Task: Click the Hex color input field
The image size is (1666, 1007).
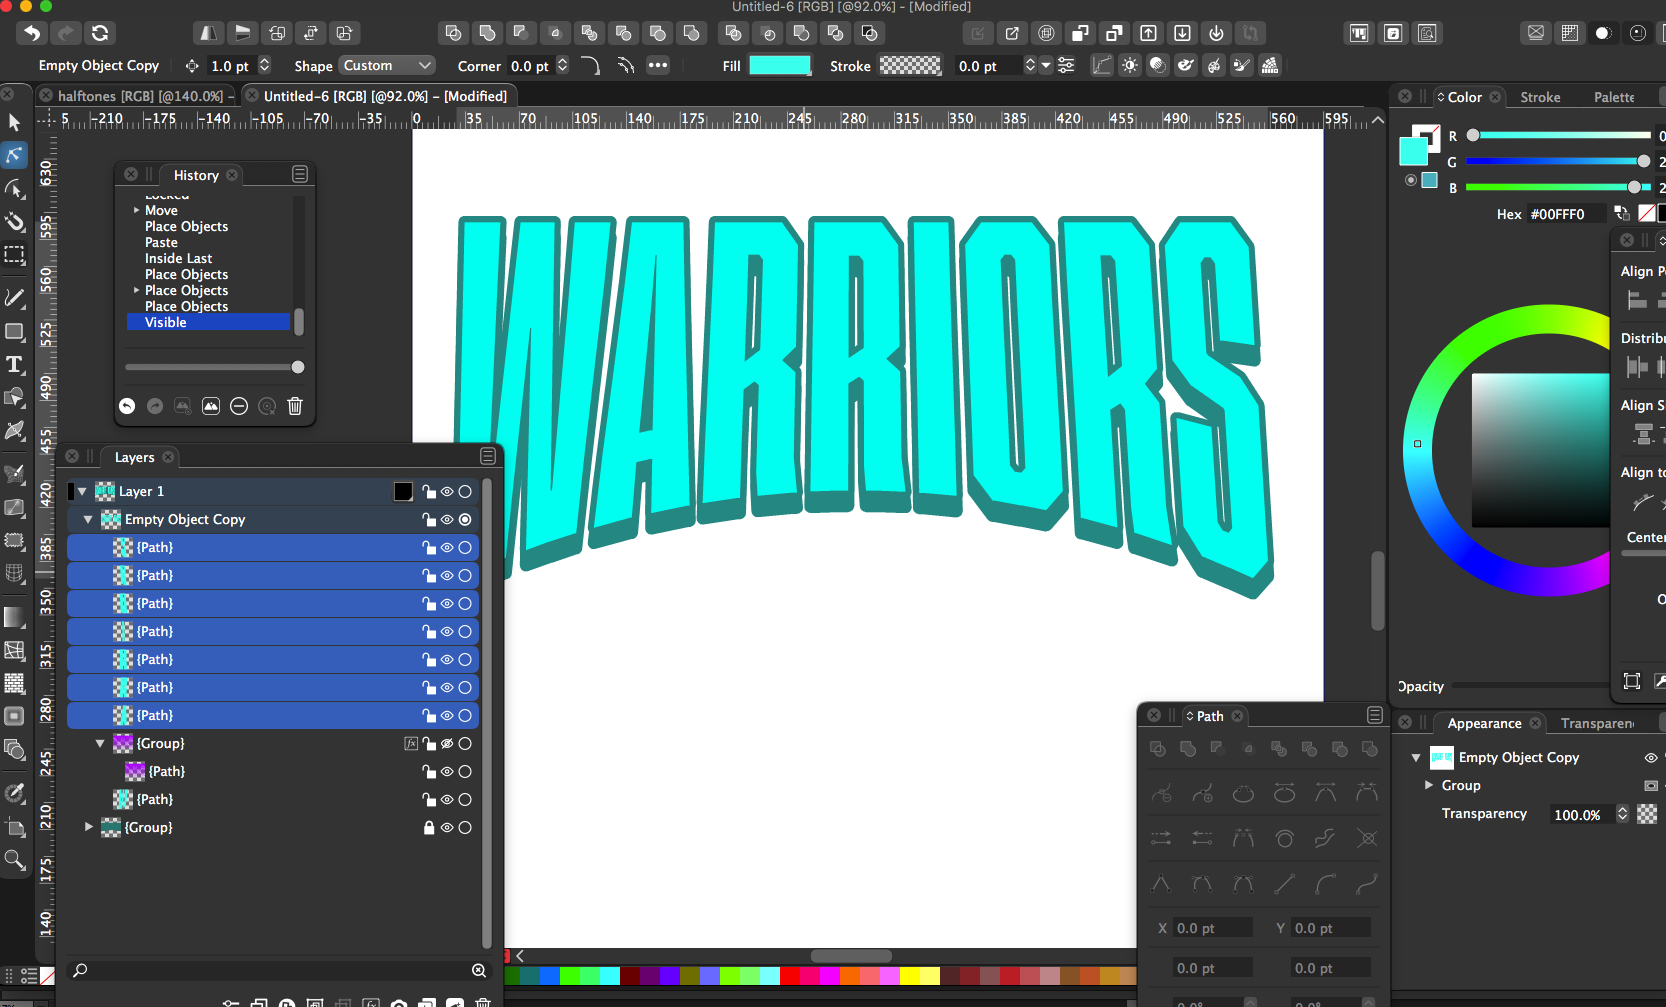Action: pyautogui.click(x=1566, y=214)
